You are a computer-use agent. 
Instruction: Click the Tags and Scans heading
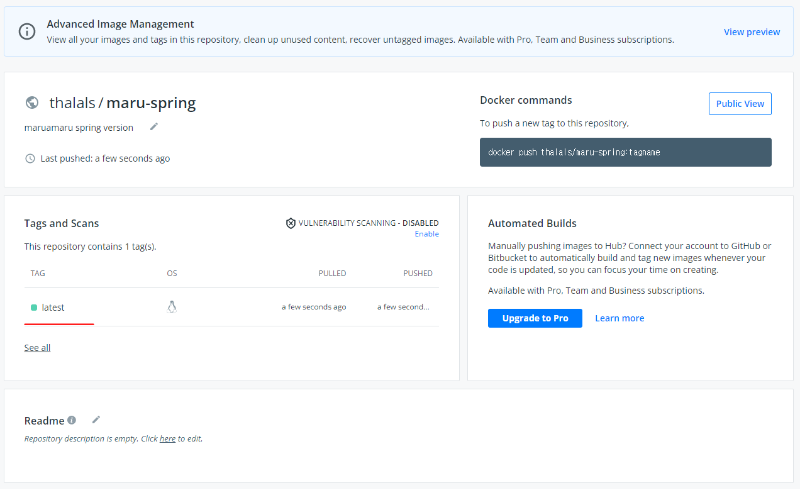[x=61, y=223]
